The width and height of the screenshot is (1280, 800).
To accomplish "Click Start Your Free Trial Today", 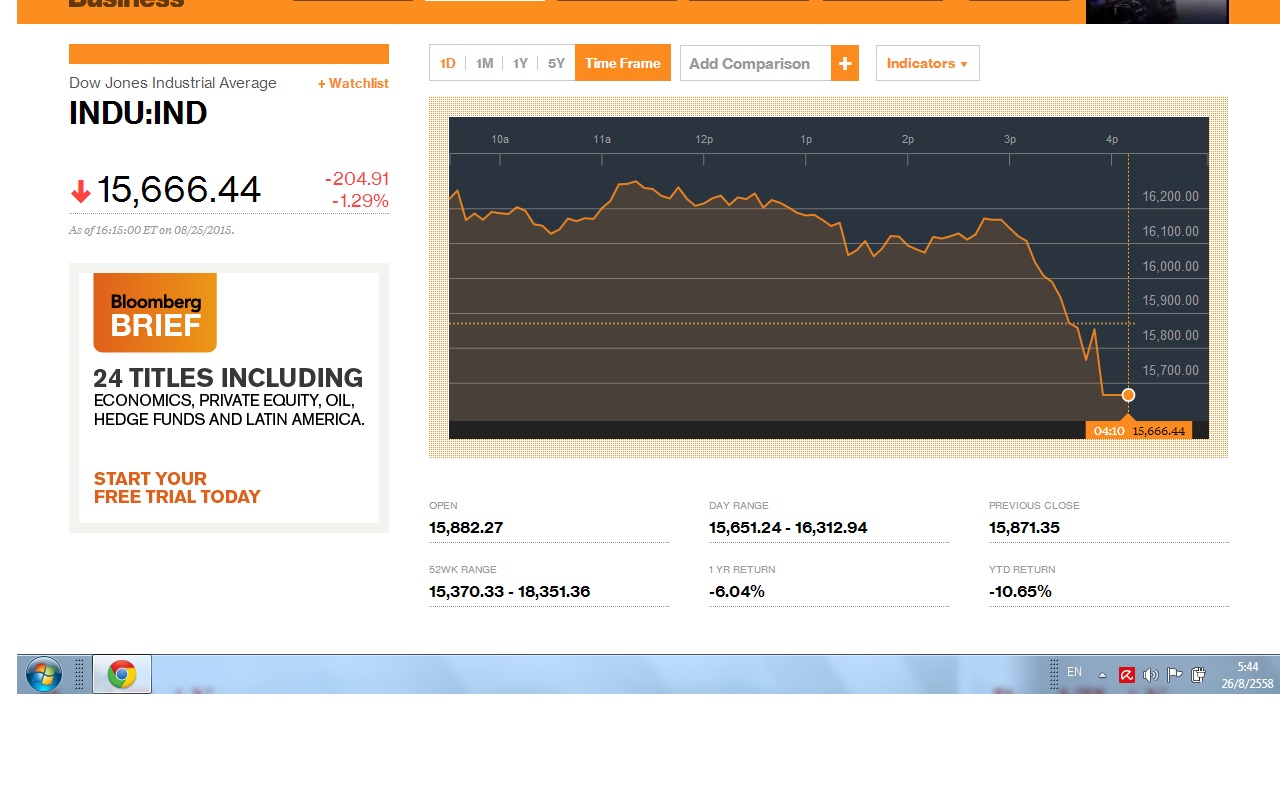I will coord(177,488).
